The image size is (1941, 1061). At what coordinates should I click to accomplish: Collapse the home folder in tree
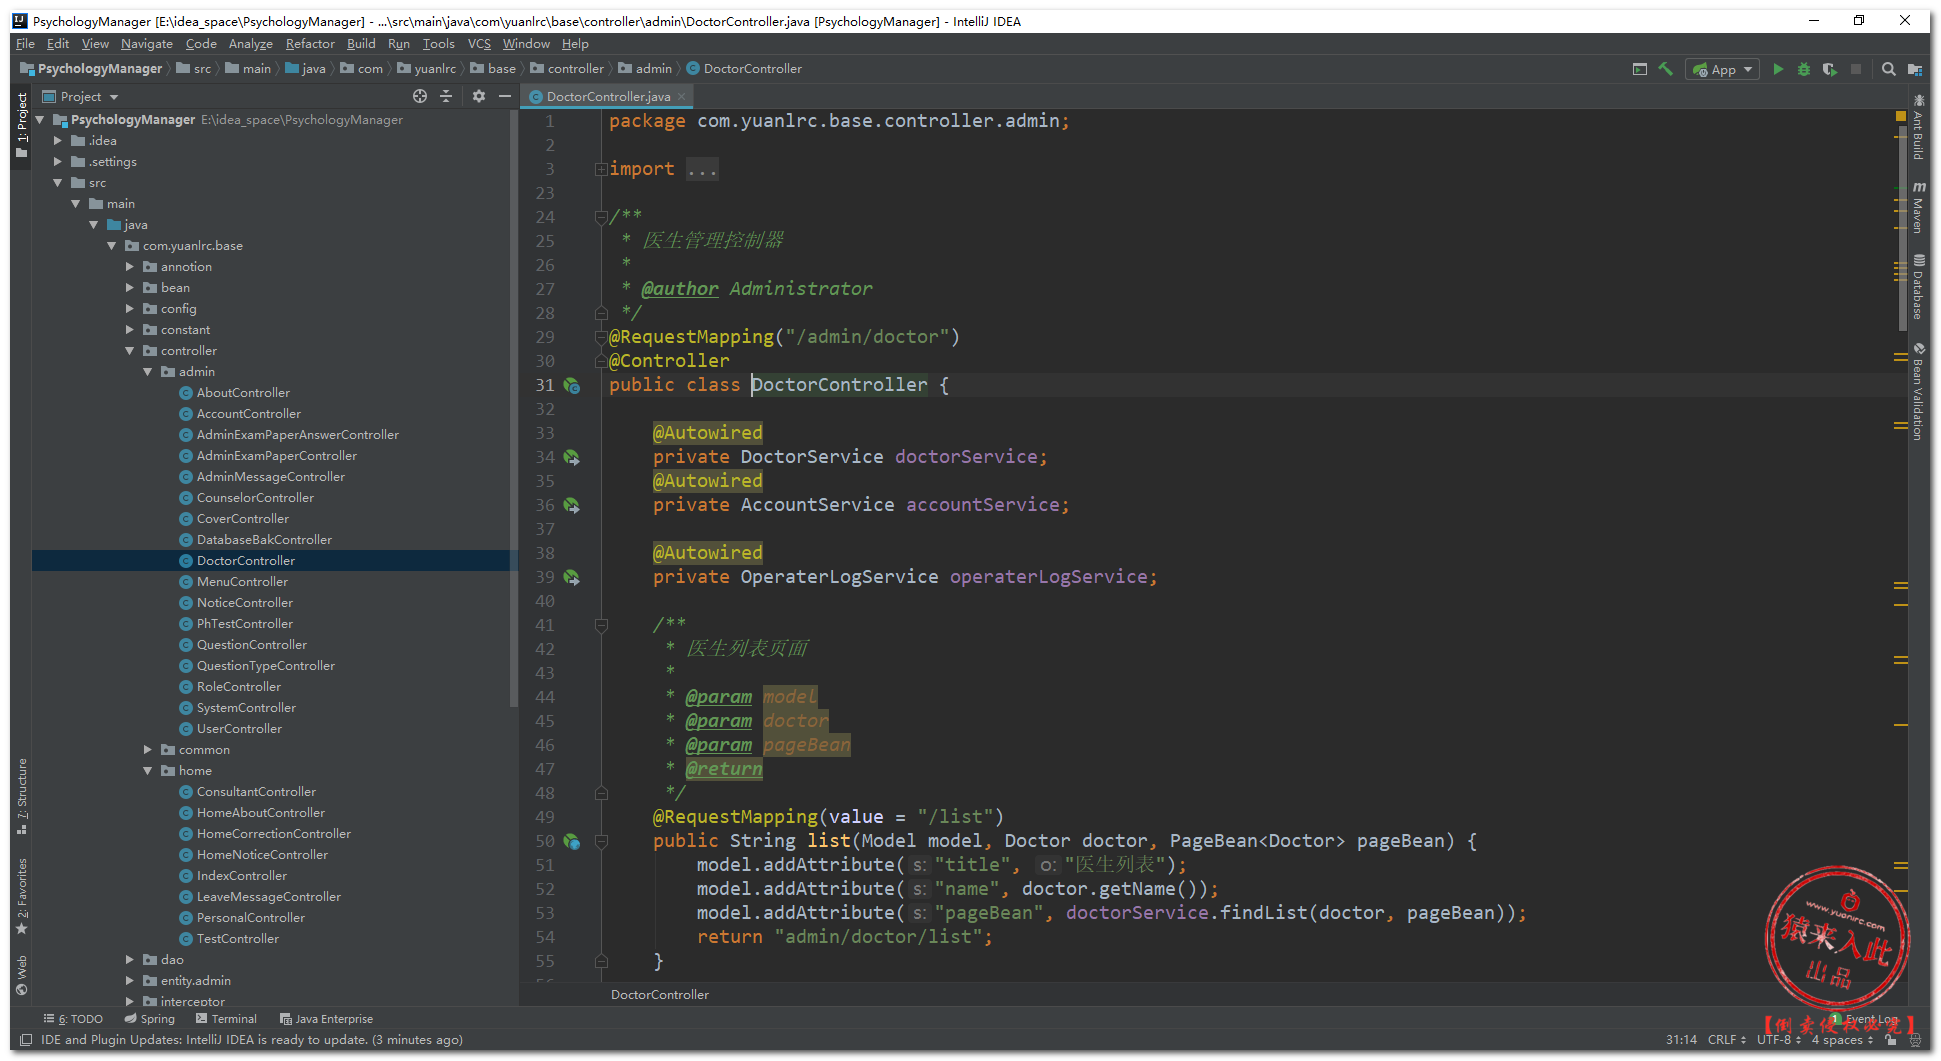[x=148, y=771]
